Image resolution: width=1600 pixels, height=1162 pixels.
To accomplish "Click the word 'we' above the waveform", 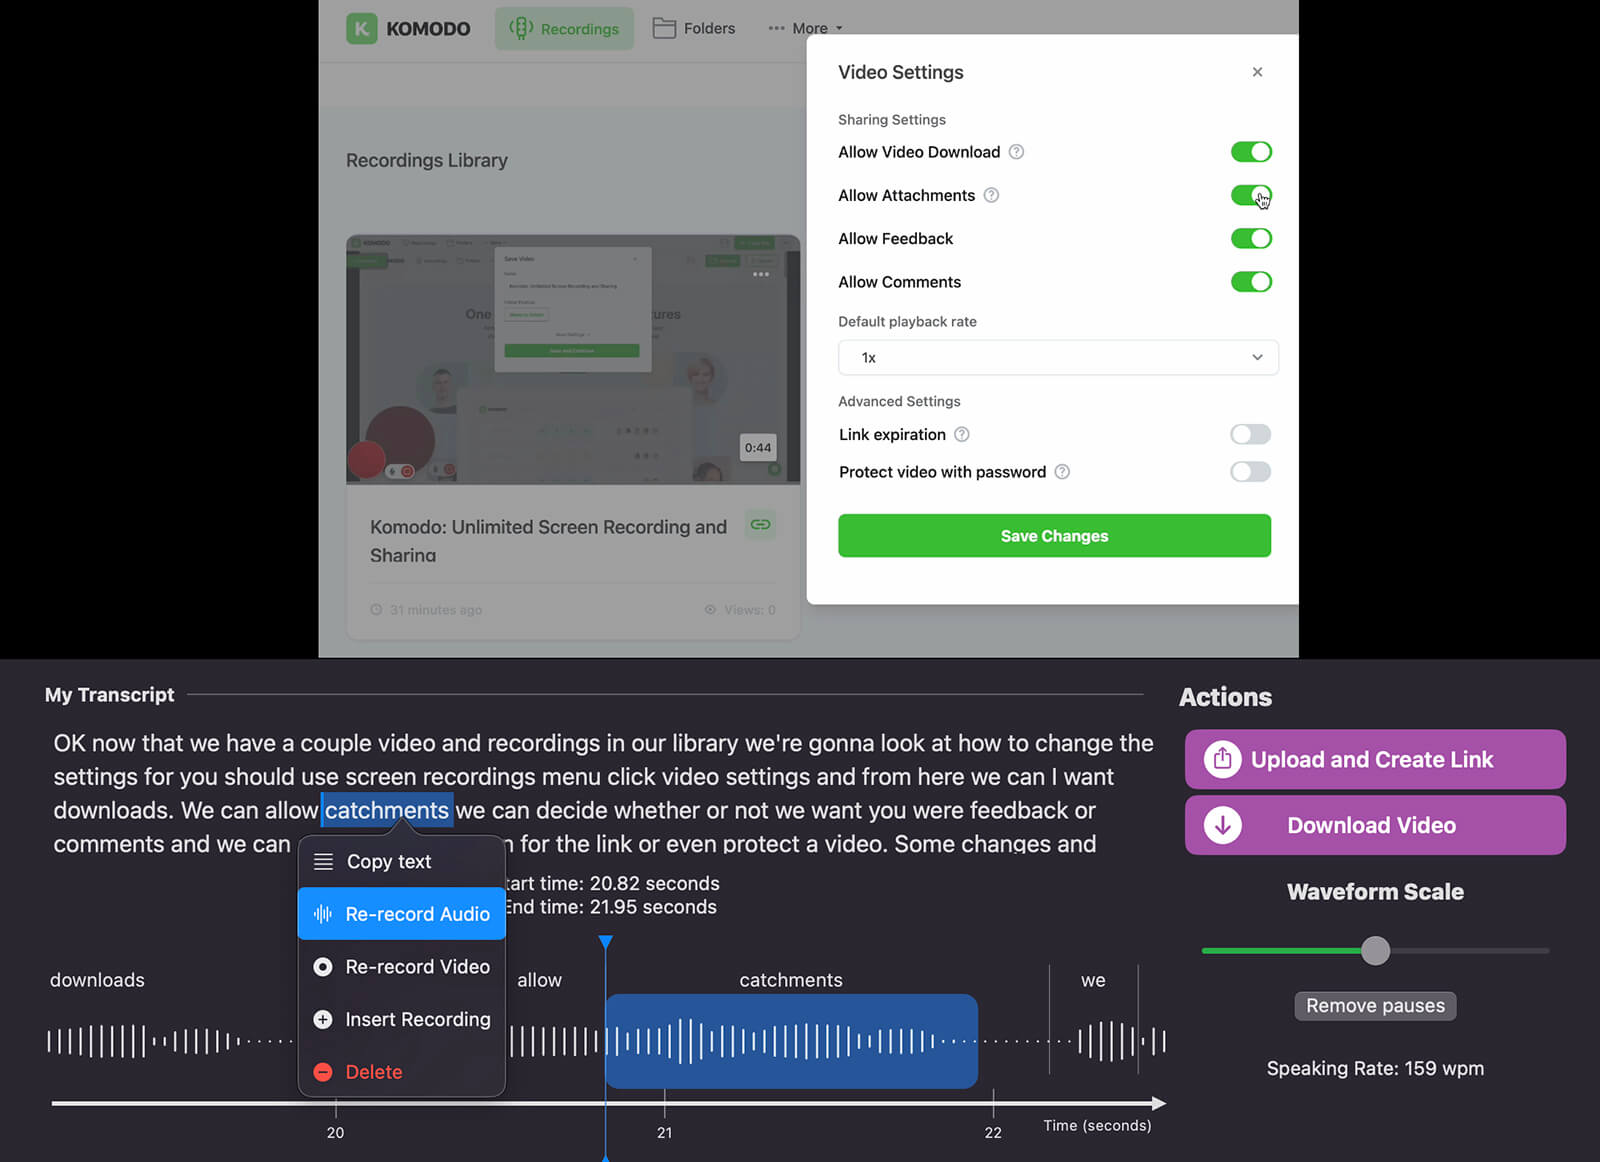I will click(1093, 980).
